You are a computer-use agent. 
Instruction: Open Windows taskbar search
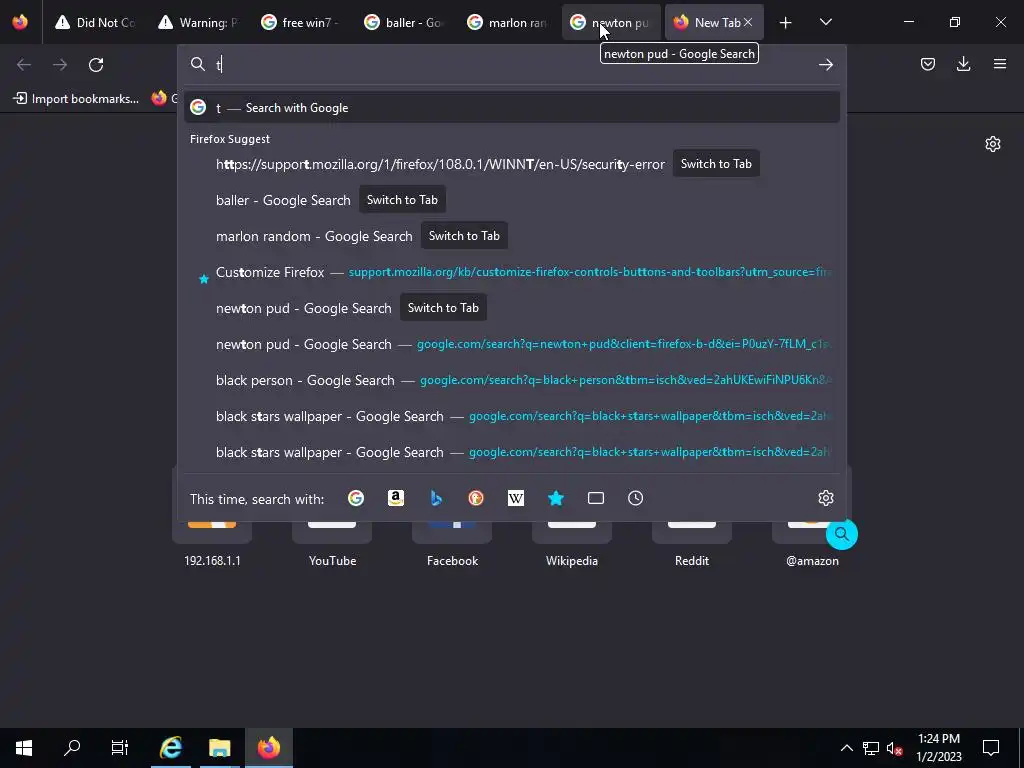pos(72,748)
